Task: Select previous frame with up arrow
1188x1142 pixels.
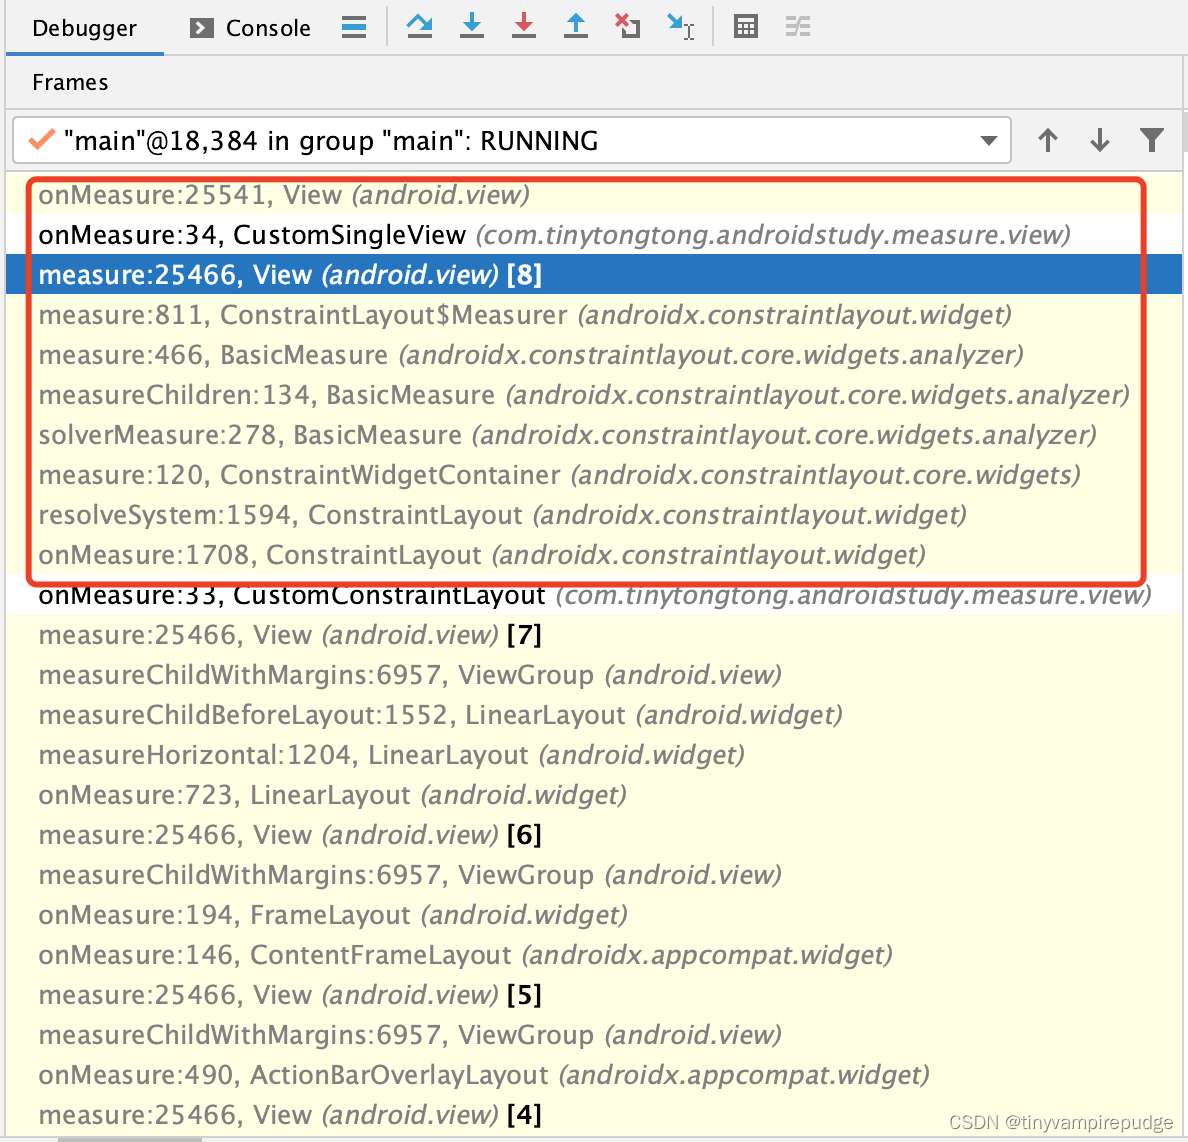Action: [1048, 140]
